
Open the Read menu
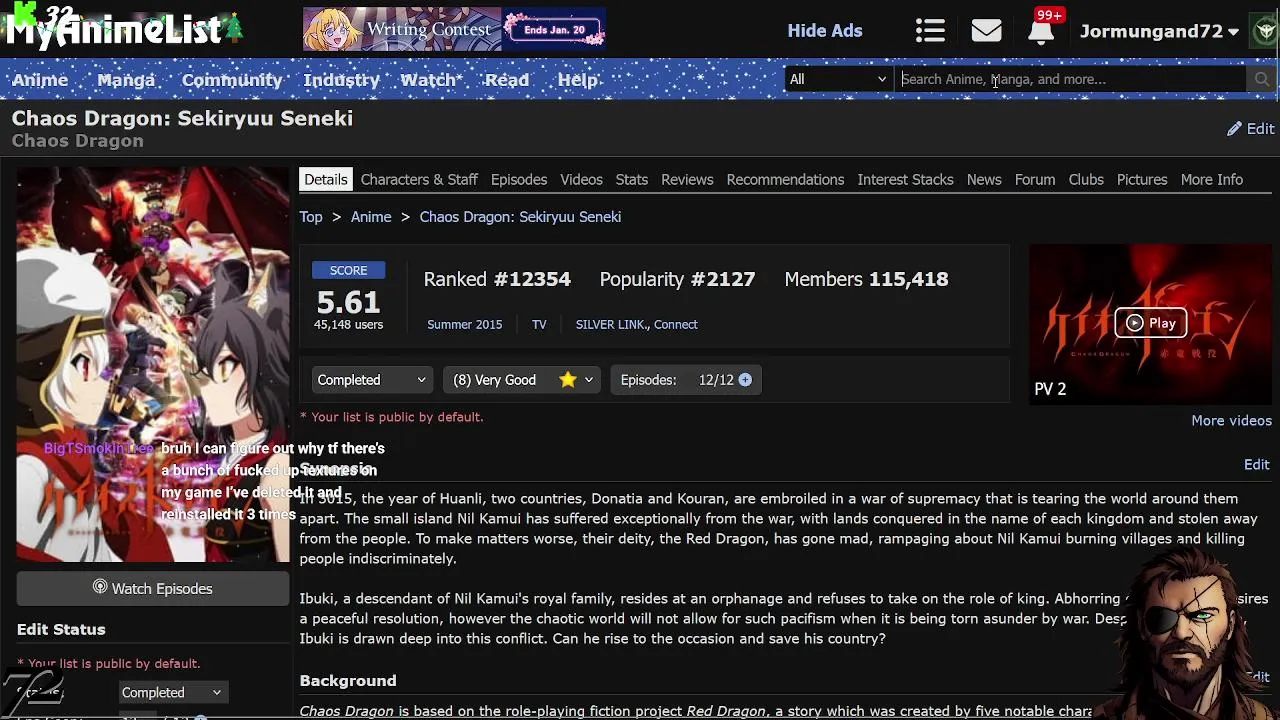pos(507,80)
